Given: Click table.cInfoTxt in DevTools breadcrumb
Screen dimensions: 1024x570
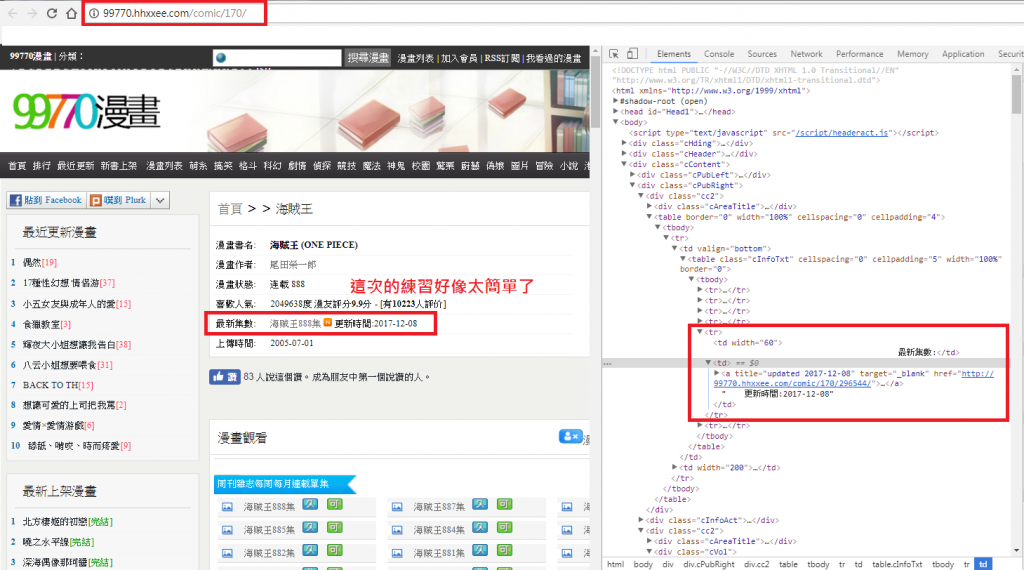Looking at the screenshot, I should 897,564.
